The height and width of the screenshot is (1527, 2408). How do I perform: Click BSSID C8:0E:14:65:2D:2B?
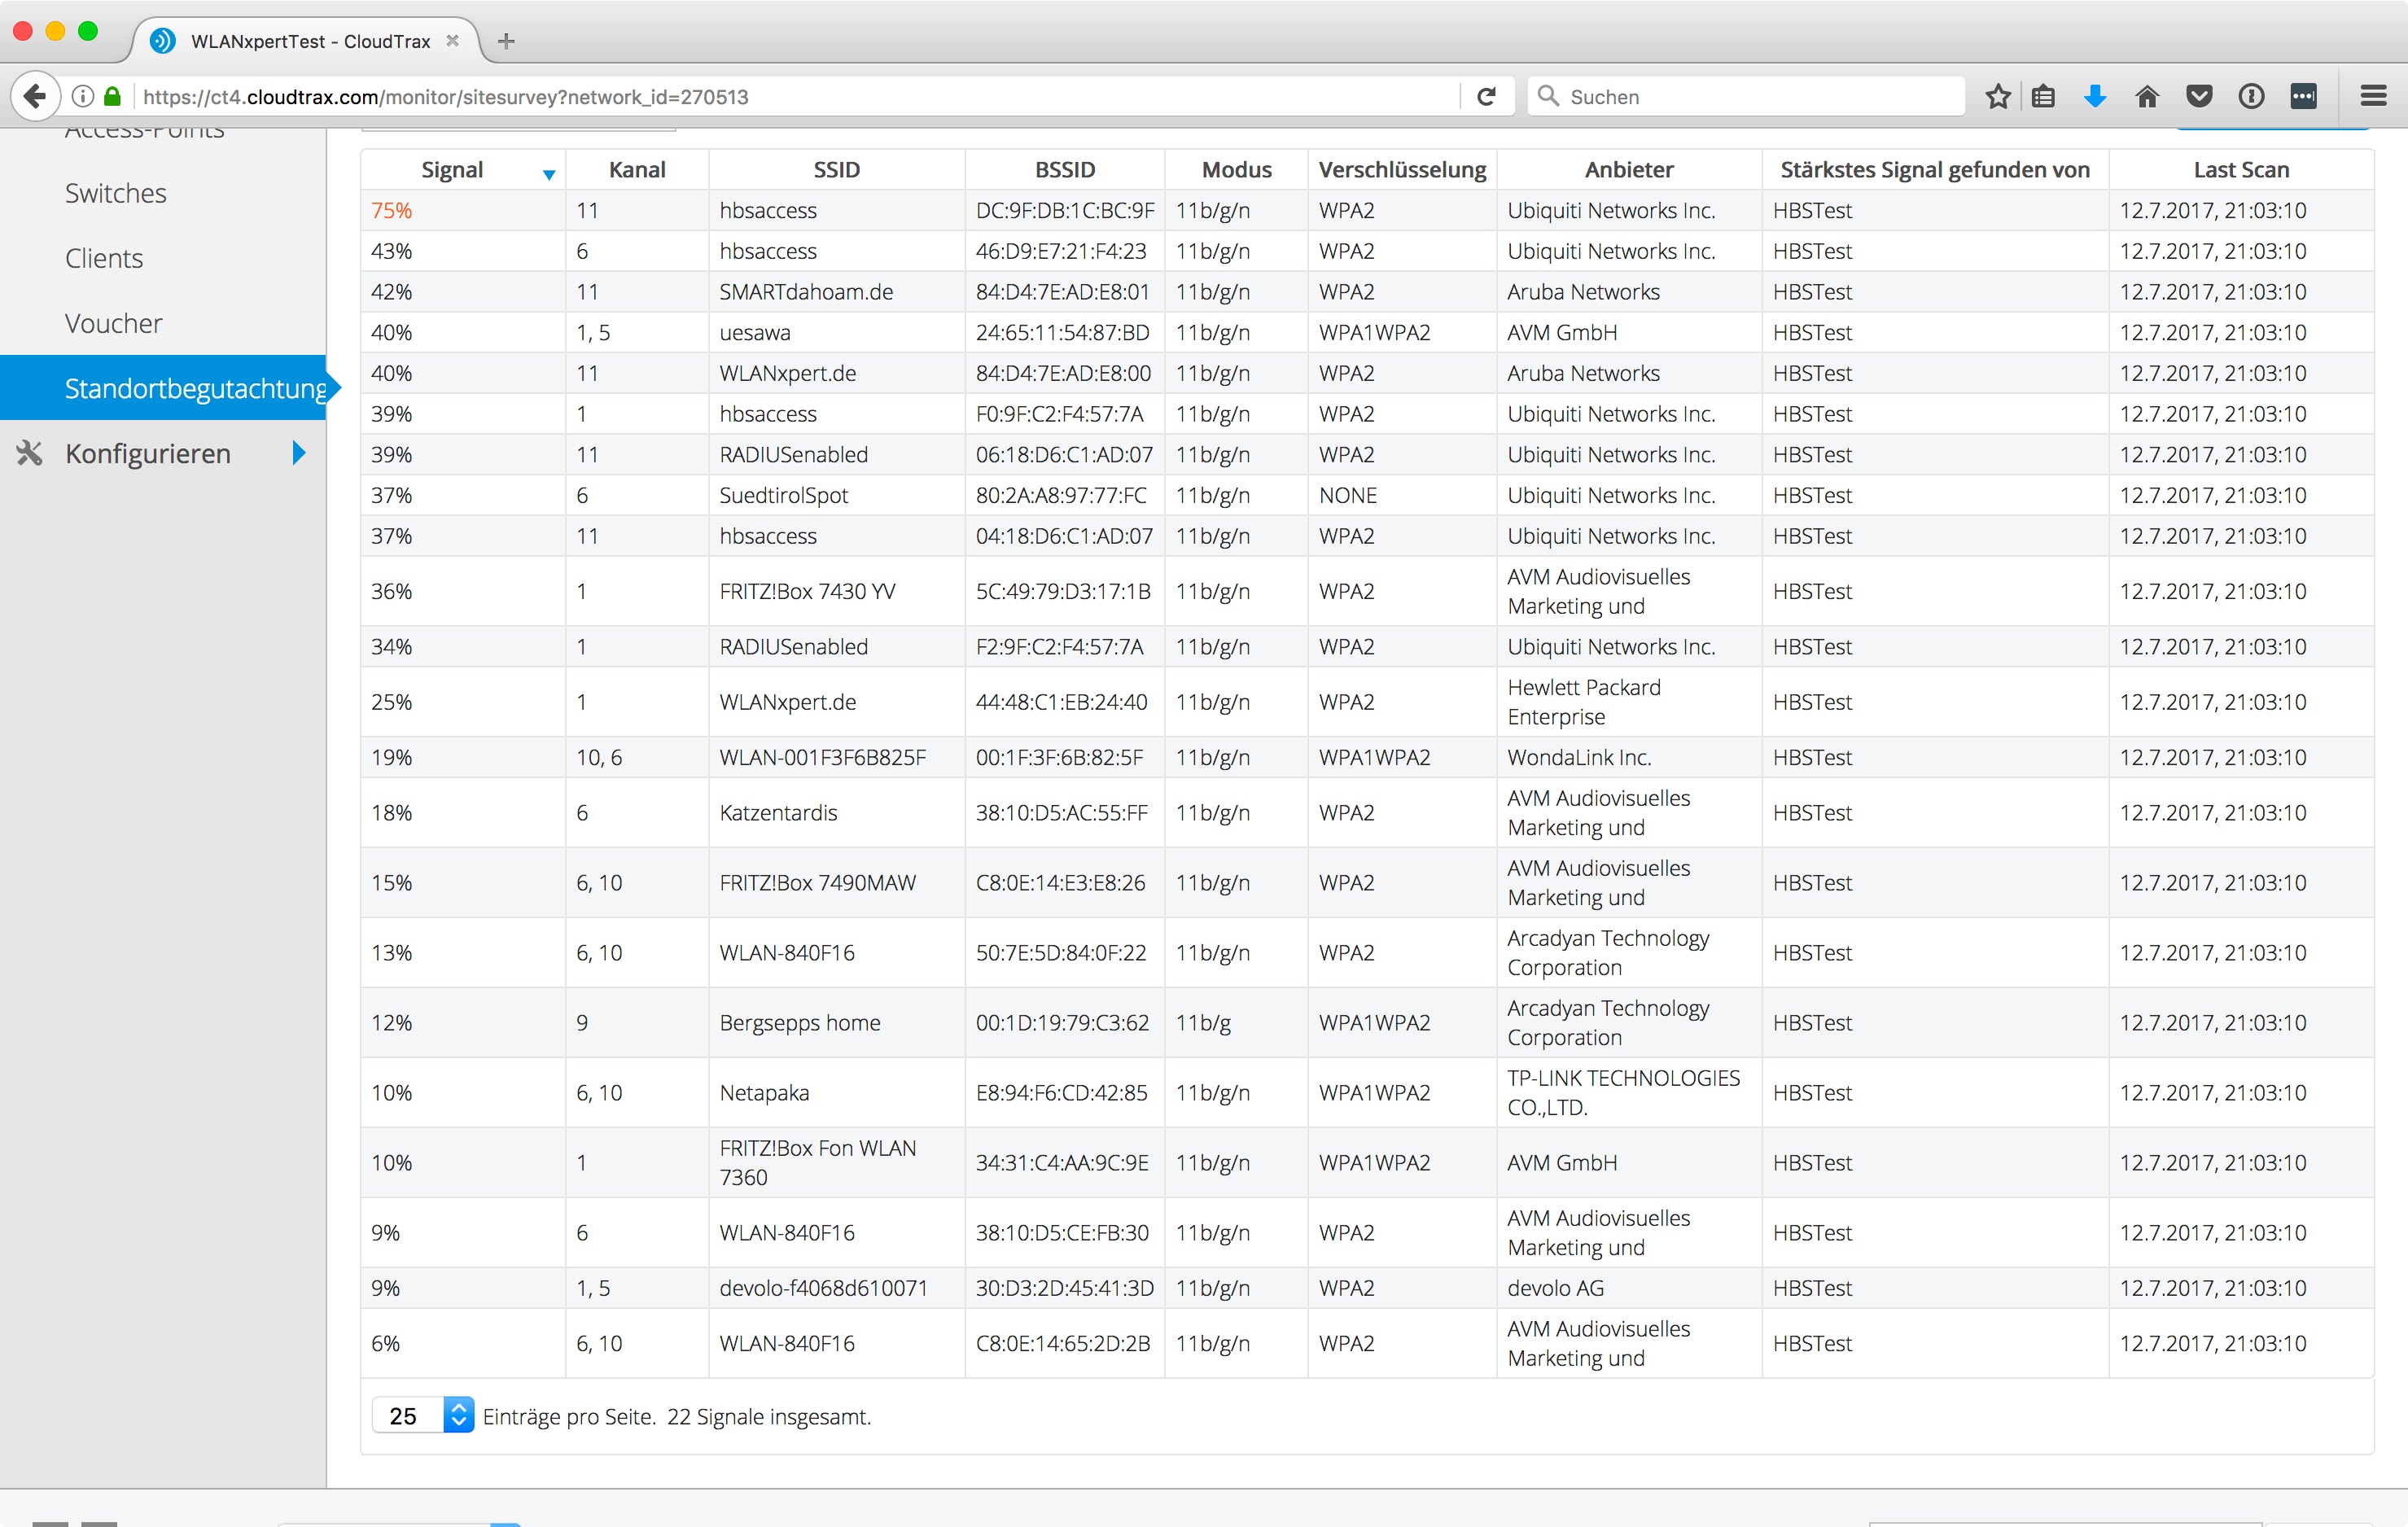[x=1063, y=1343]
